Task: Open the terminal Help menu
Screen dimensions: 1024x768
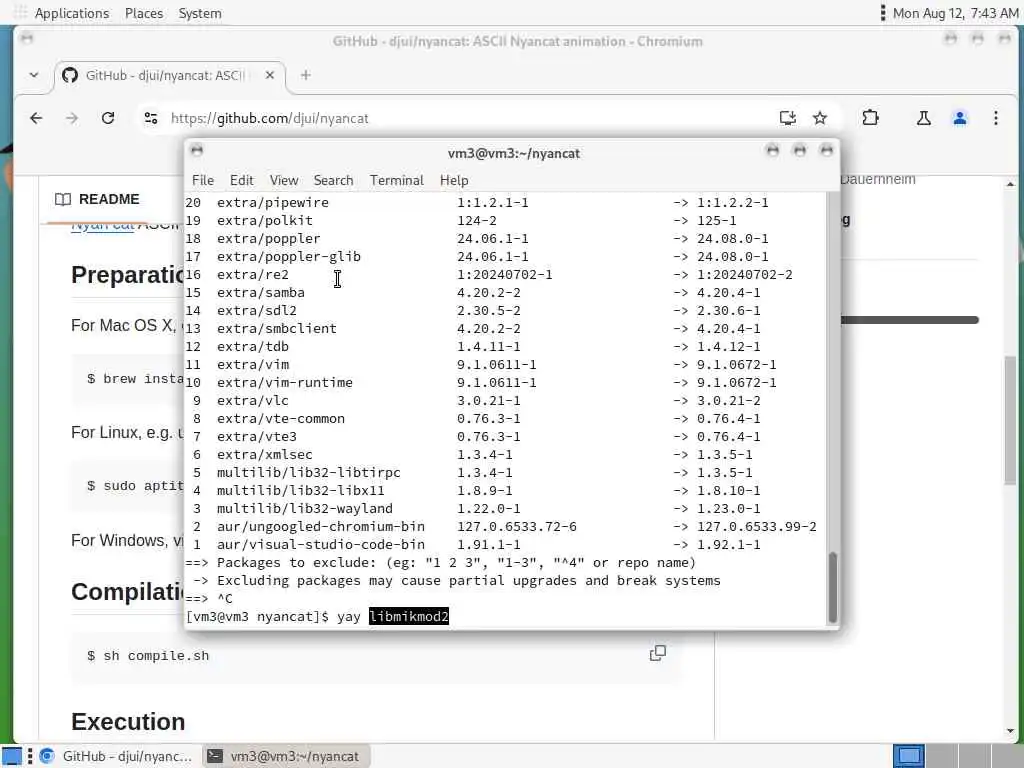Action: point(454,180)
